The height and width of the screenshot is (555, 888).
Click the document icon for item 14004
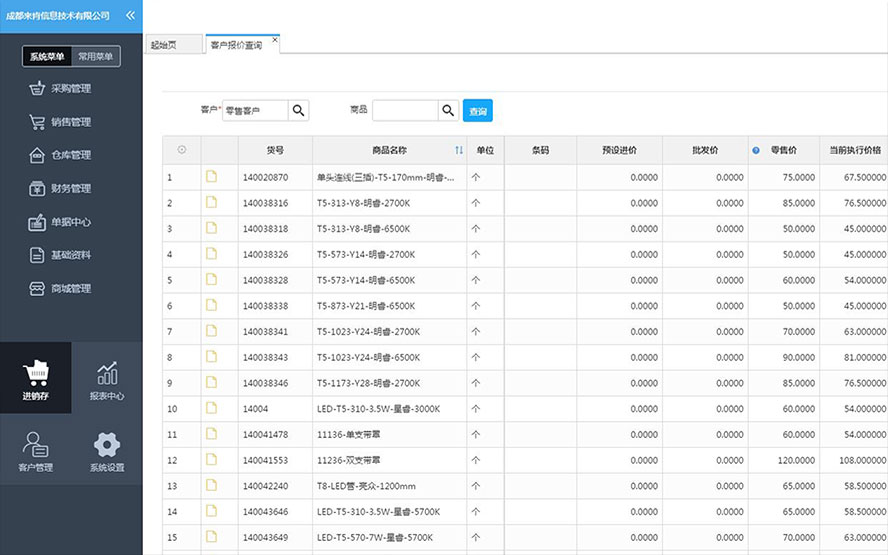pos(211,409)
